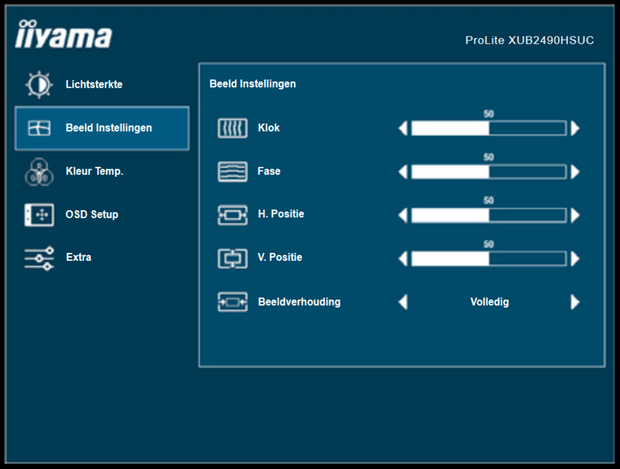Image resolution: width=620 pixels, height=469 pixels.
Task: Select the Fase setting label
Action: [x=269, y=171]
